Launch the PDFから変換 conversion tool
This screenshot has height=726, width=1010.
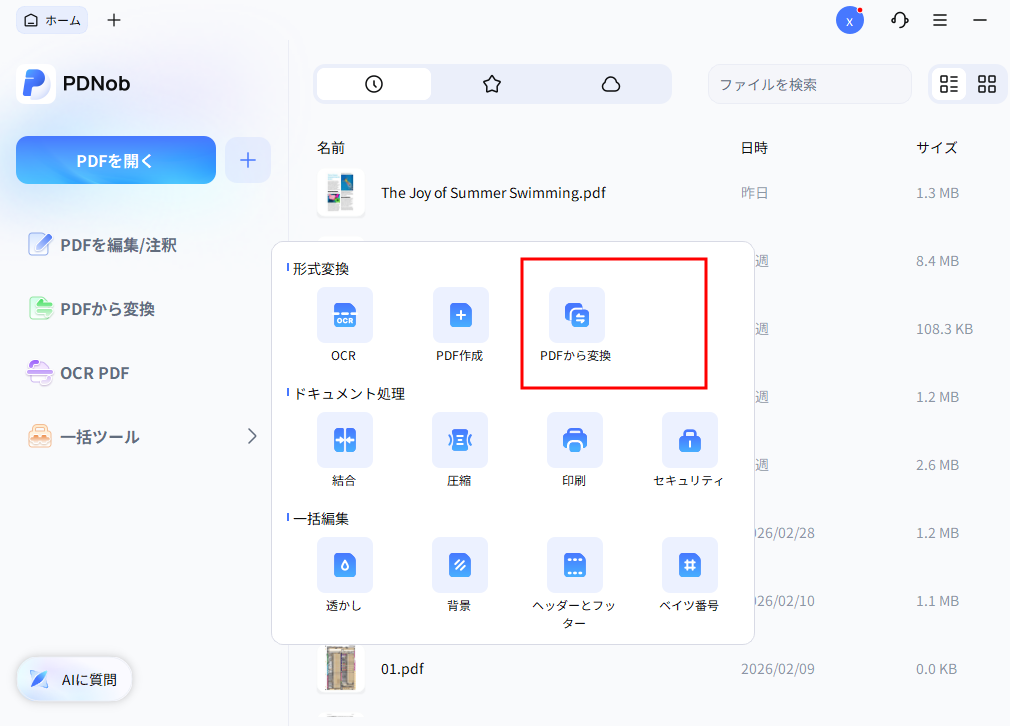[575, 325]
